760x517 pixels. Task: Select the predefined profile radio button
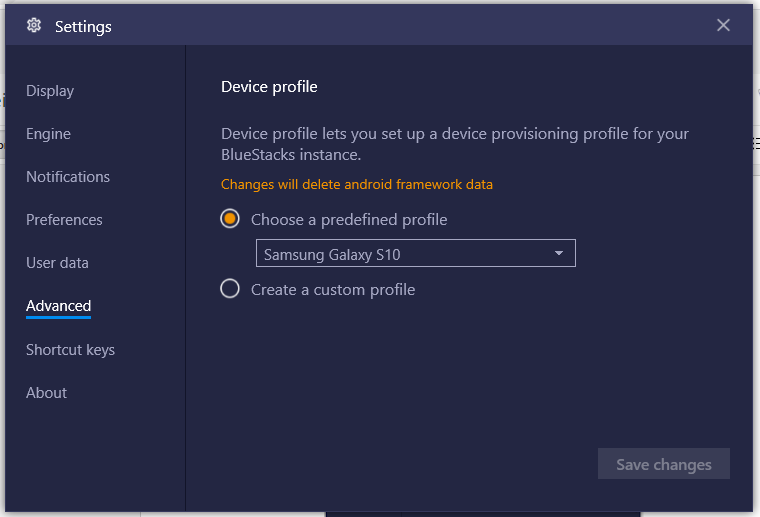(230, 219)
